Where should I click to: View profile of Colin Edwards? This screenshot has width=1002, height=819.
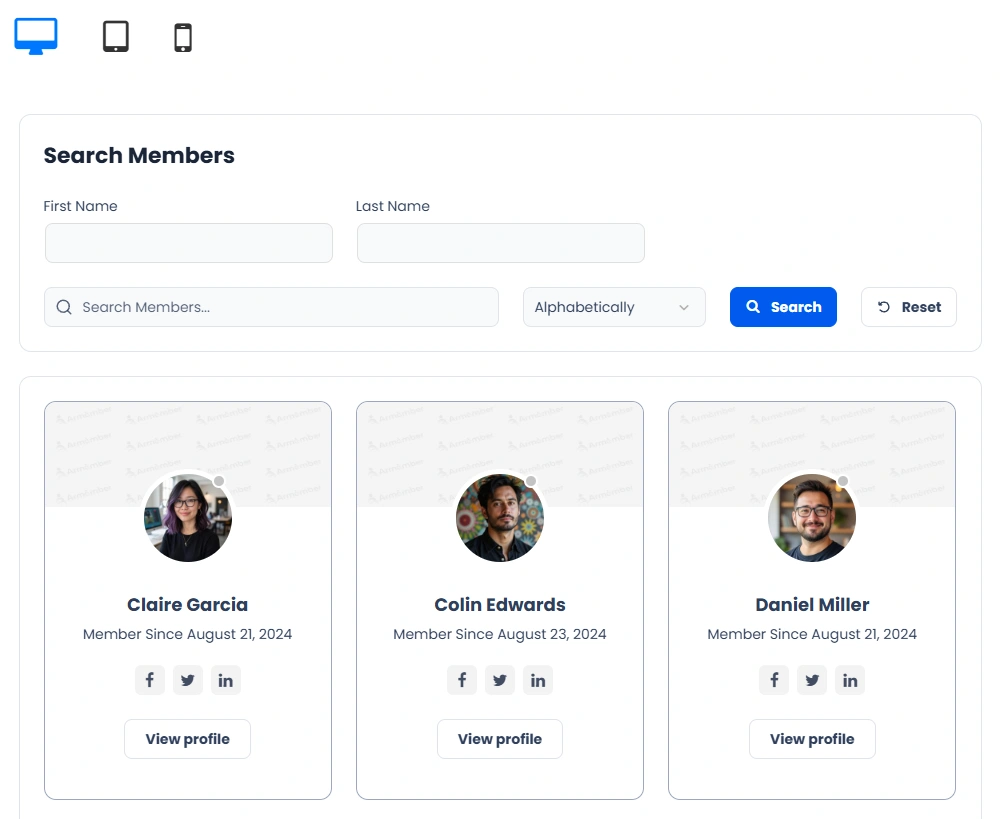point(500,739)
